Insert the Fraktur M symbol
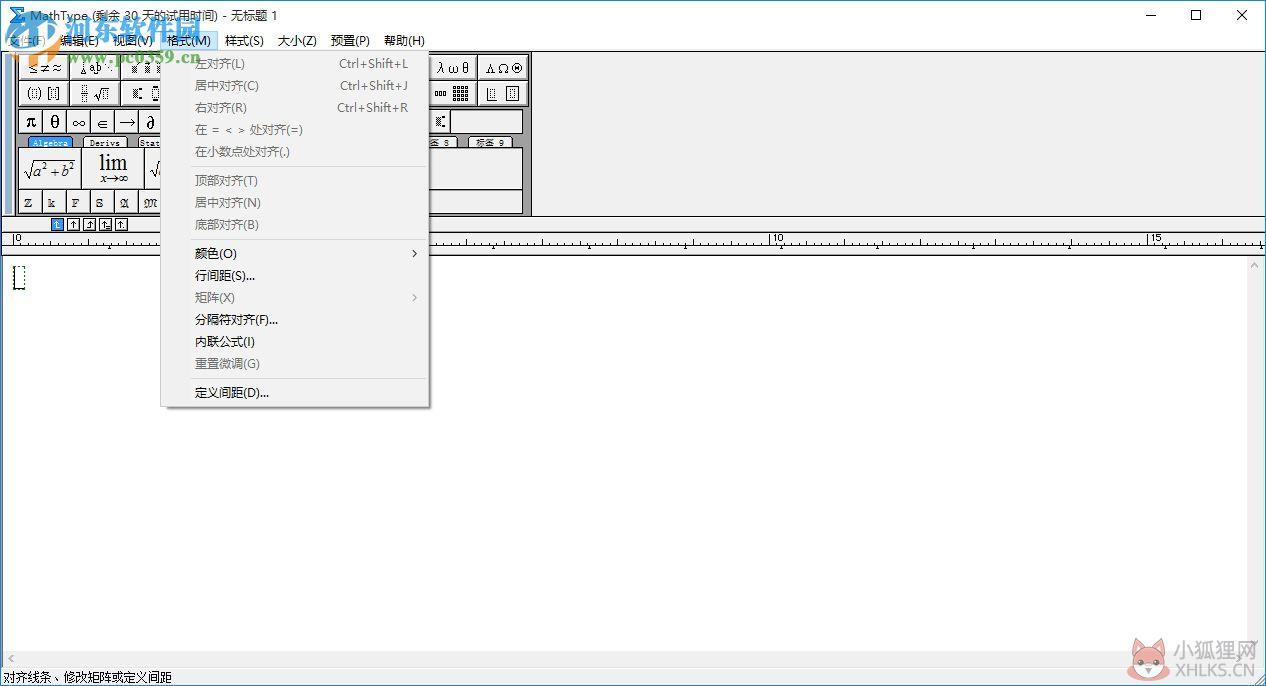This screenshot has height=686, width=1266. pos(150,203)
